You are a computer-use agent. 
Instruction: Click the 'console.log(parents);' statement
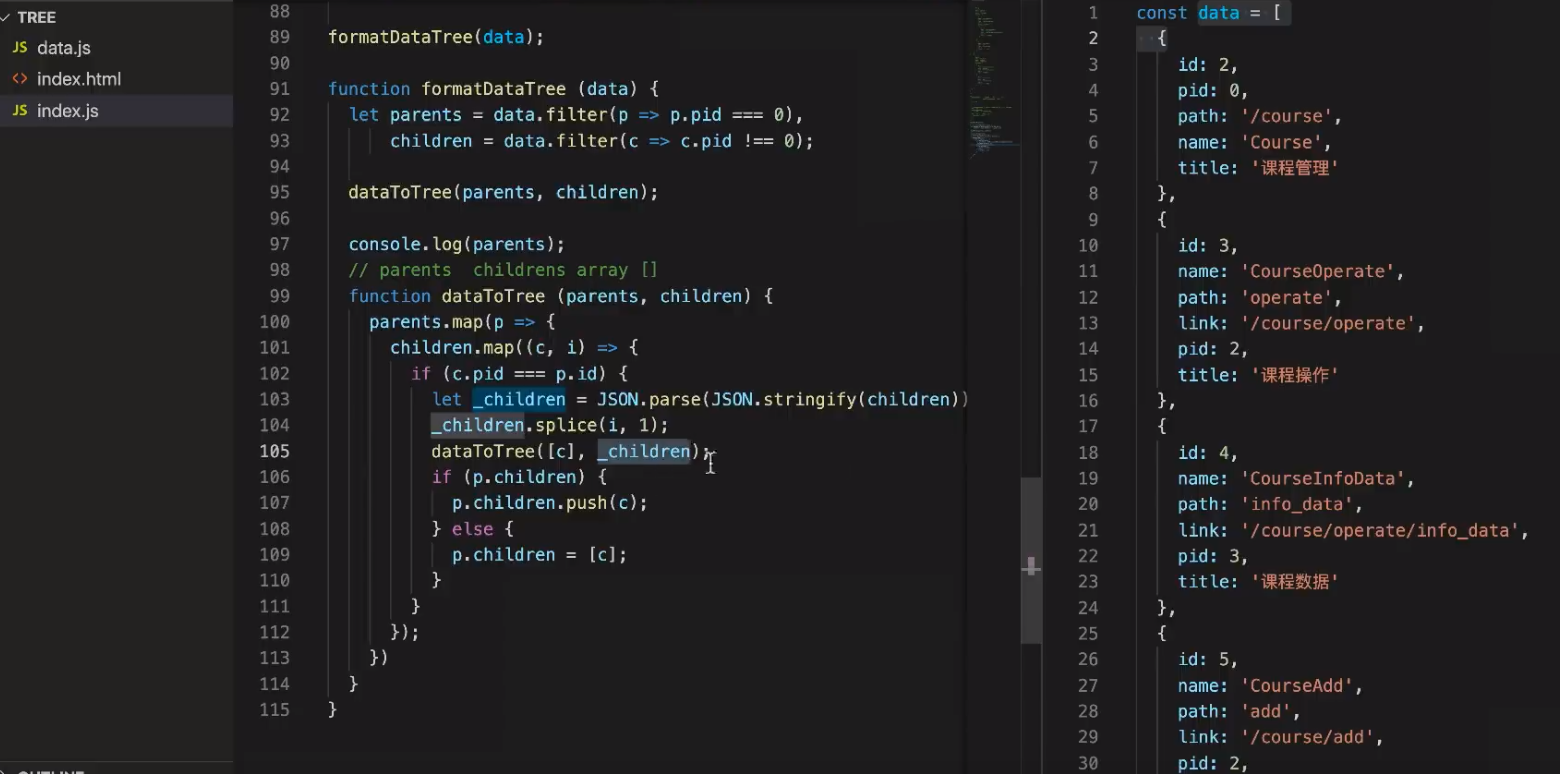coord(457,244)
